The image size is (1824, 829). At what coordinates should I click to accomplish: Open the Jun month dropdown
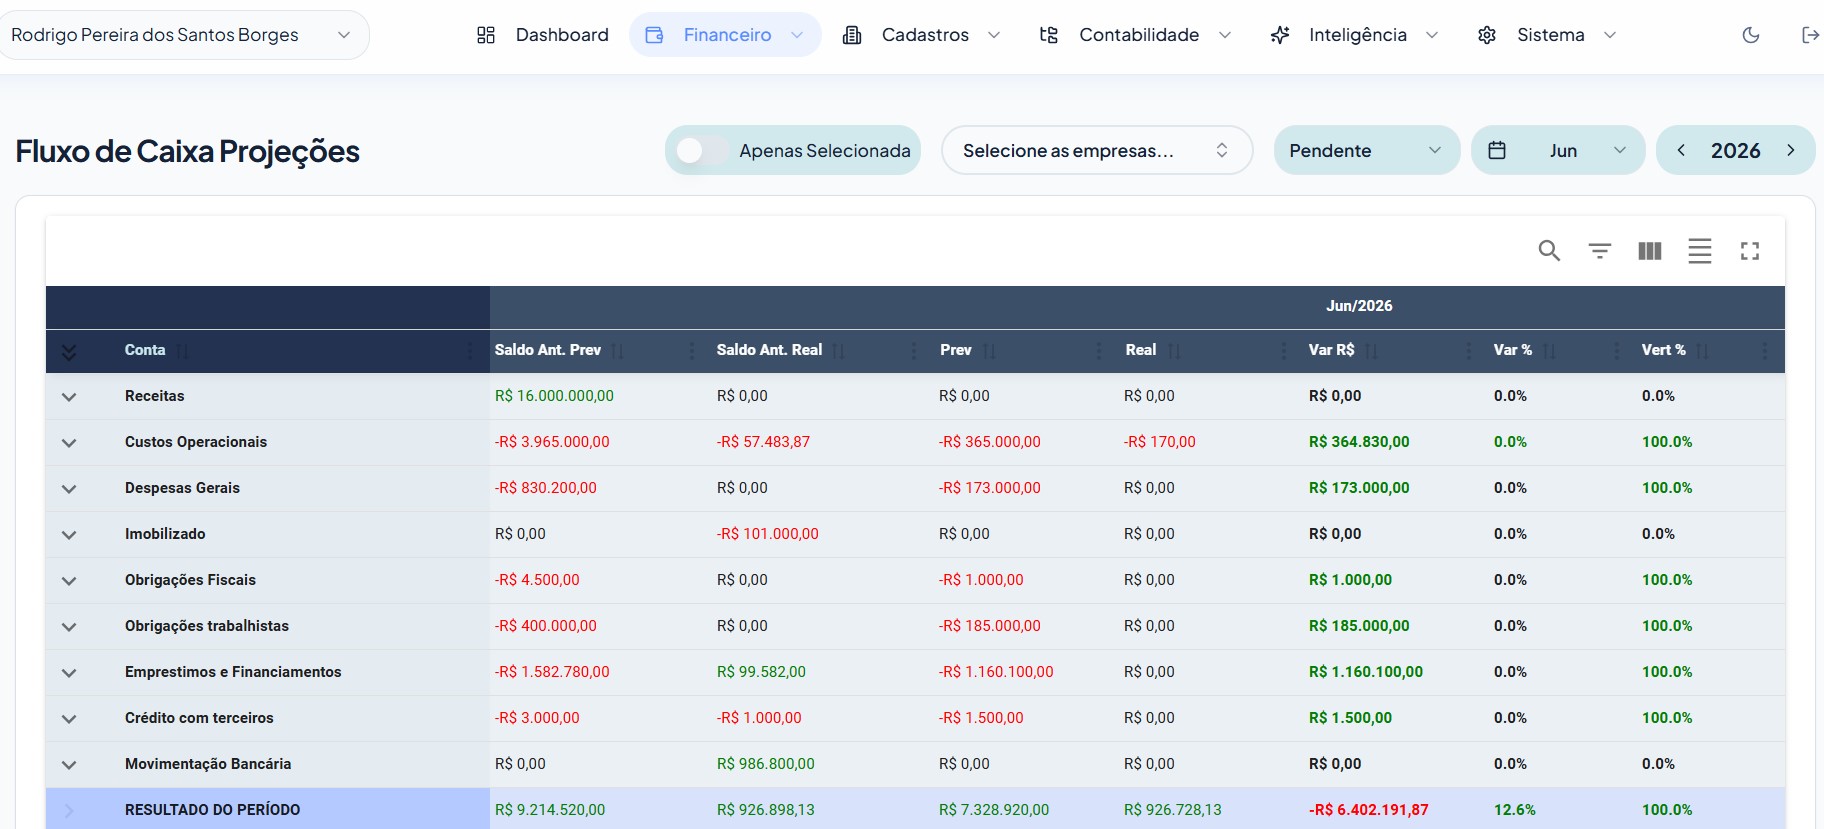1558,150
